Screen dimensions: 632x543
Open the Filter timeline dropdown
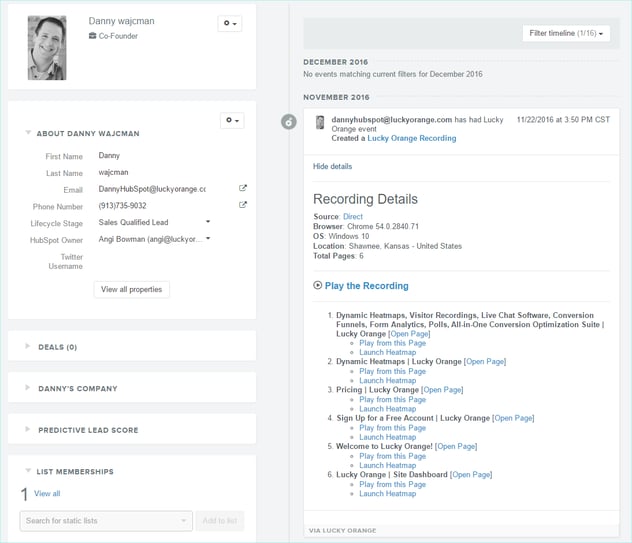(x=565, y=33)
